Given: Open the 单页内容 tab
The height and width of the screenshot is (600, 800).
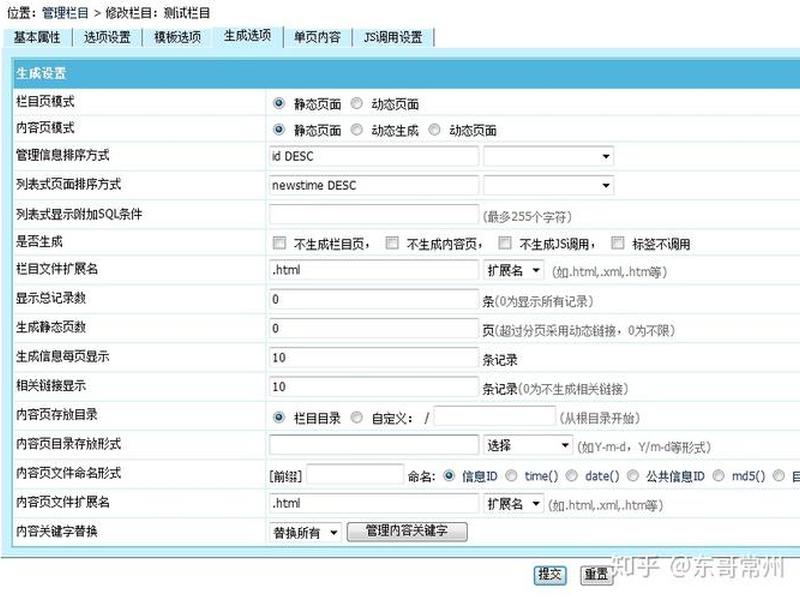Looking at the screenshot, I should [317, 37].
